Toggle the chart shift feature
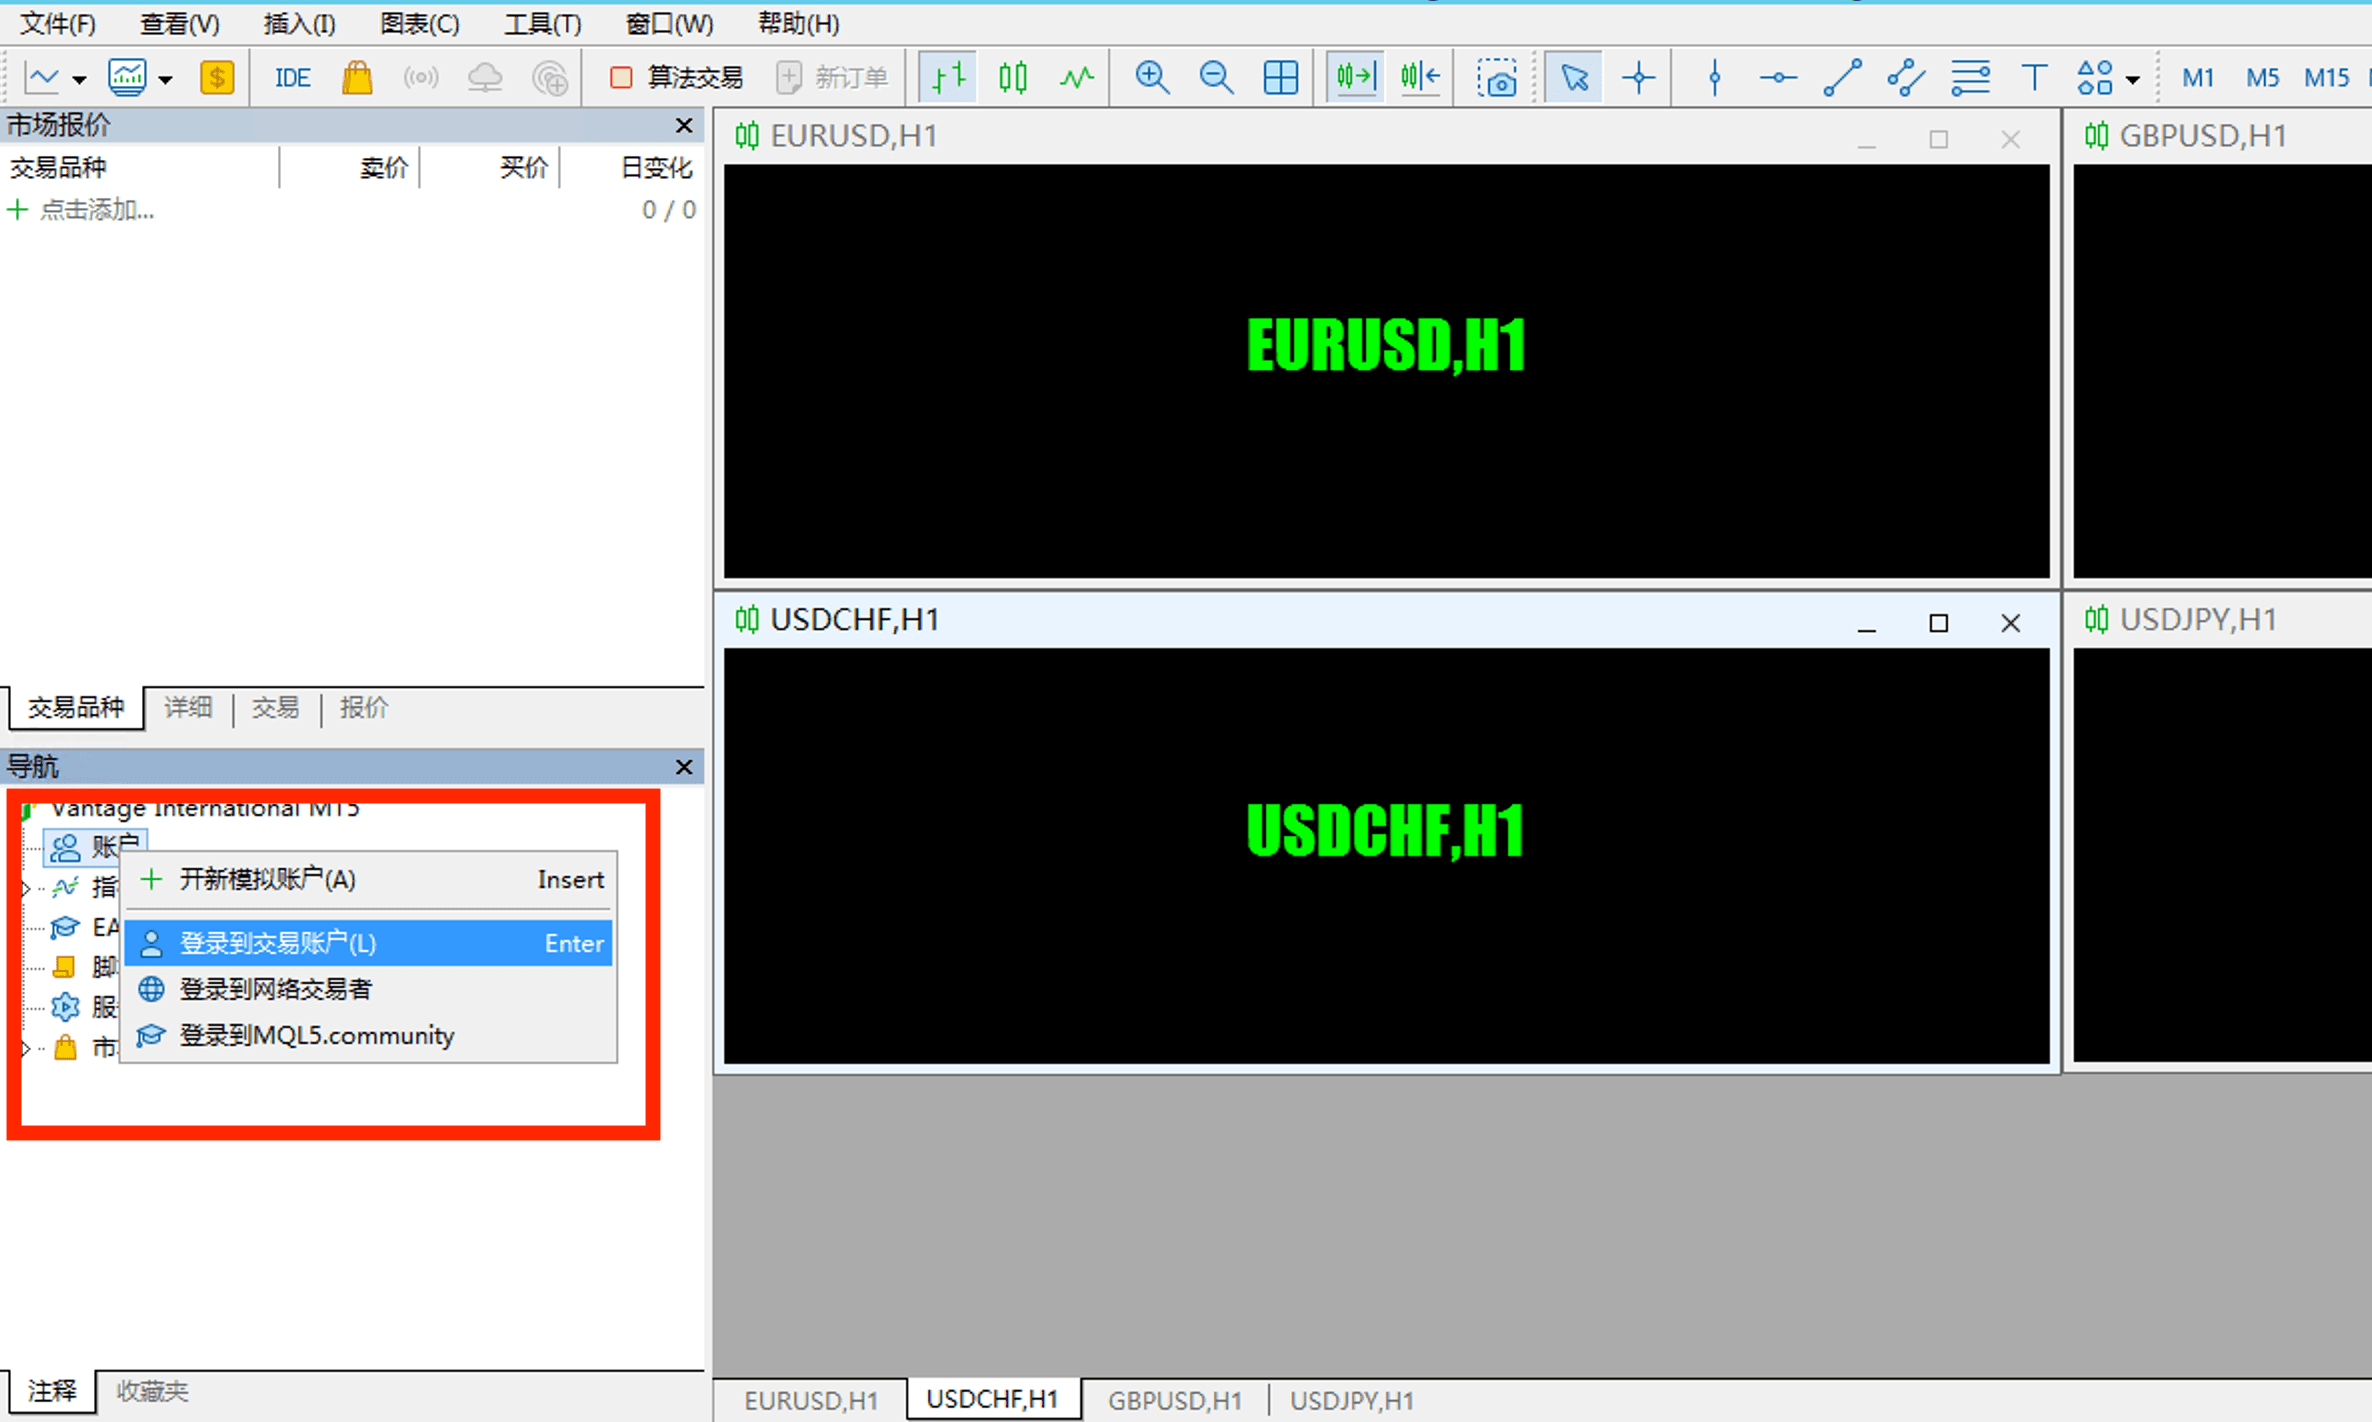The width and height of the screenshot is (2372, 1422). 1419,76
